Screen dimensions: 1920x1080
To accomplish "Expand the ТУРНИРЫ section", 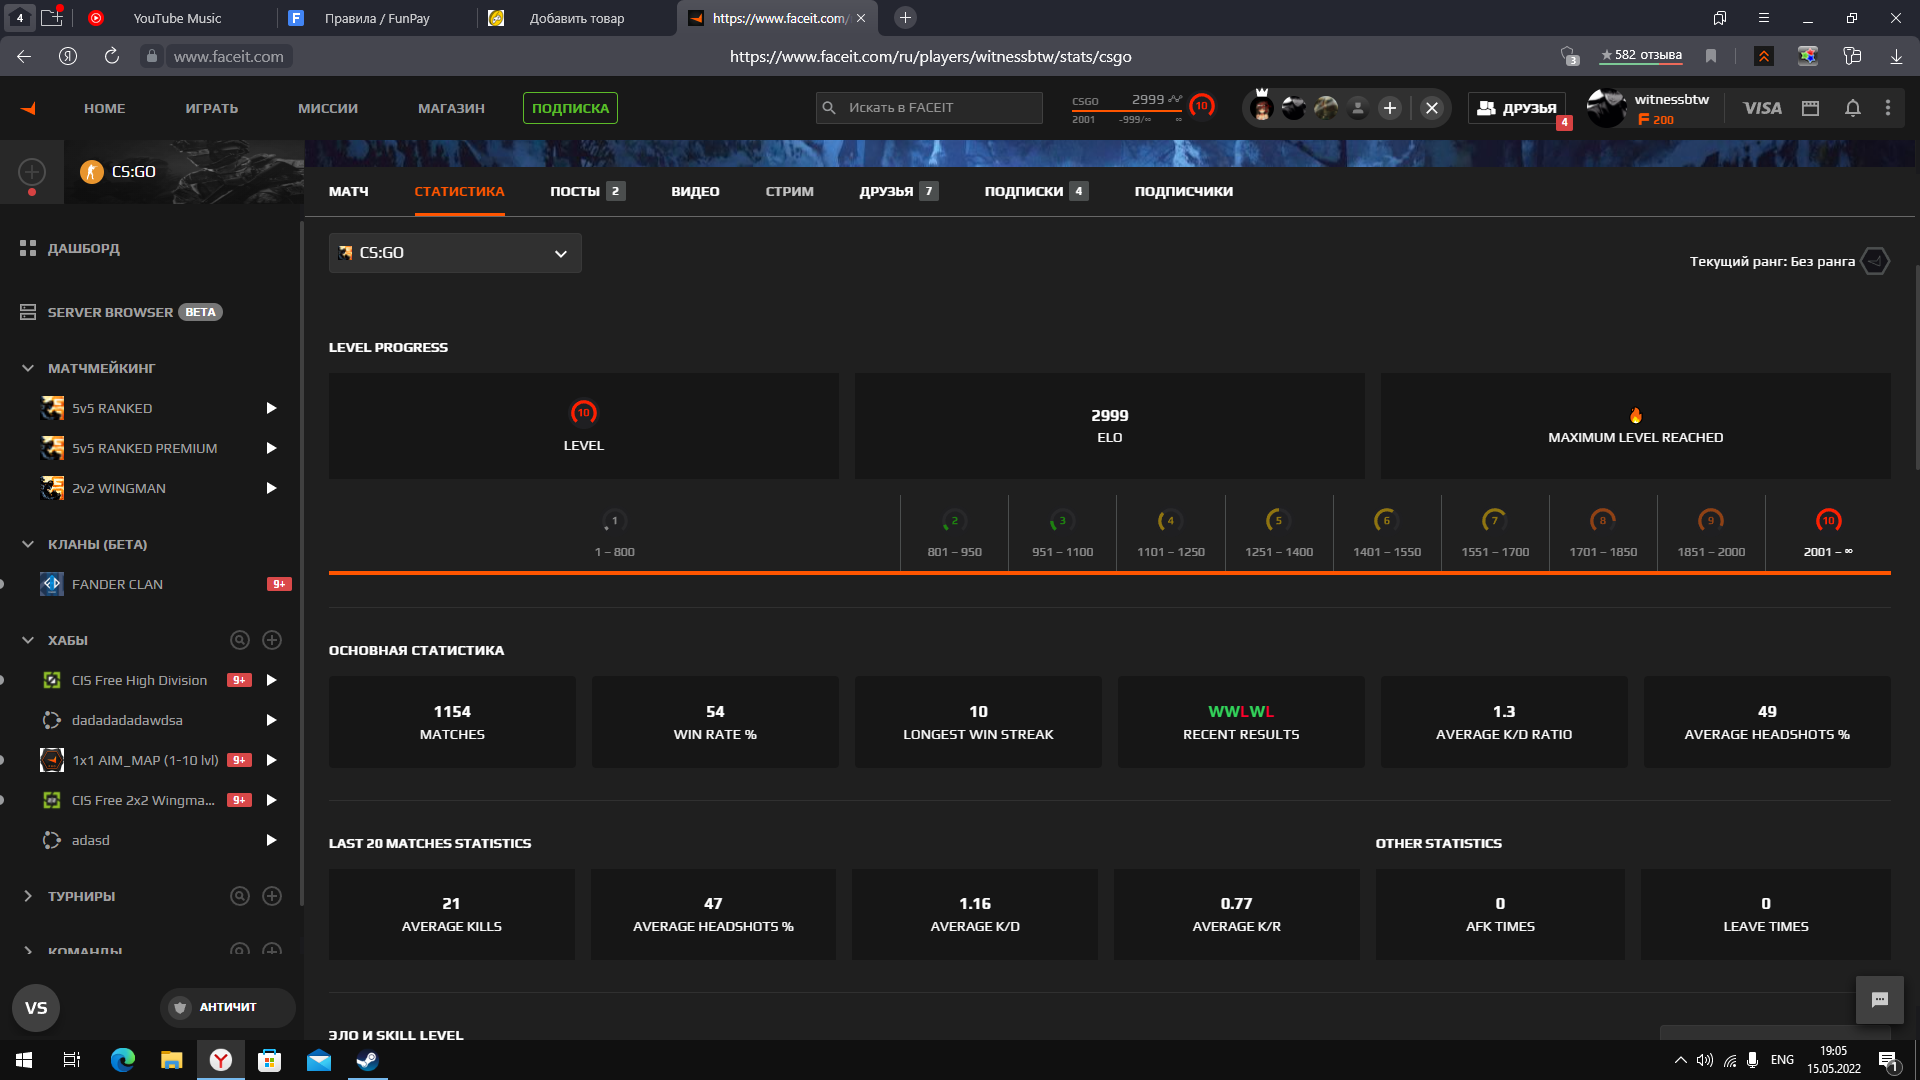I will [x=28, y=896].
